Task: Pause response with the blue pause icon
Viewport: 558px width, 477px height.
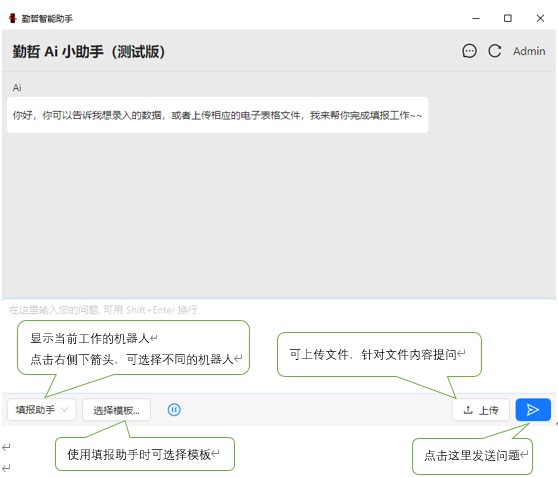Action: pos(174,410)
